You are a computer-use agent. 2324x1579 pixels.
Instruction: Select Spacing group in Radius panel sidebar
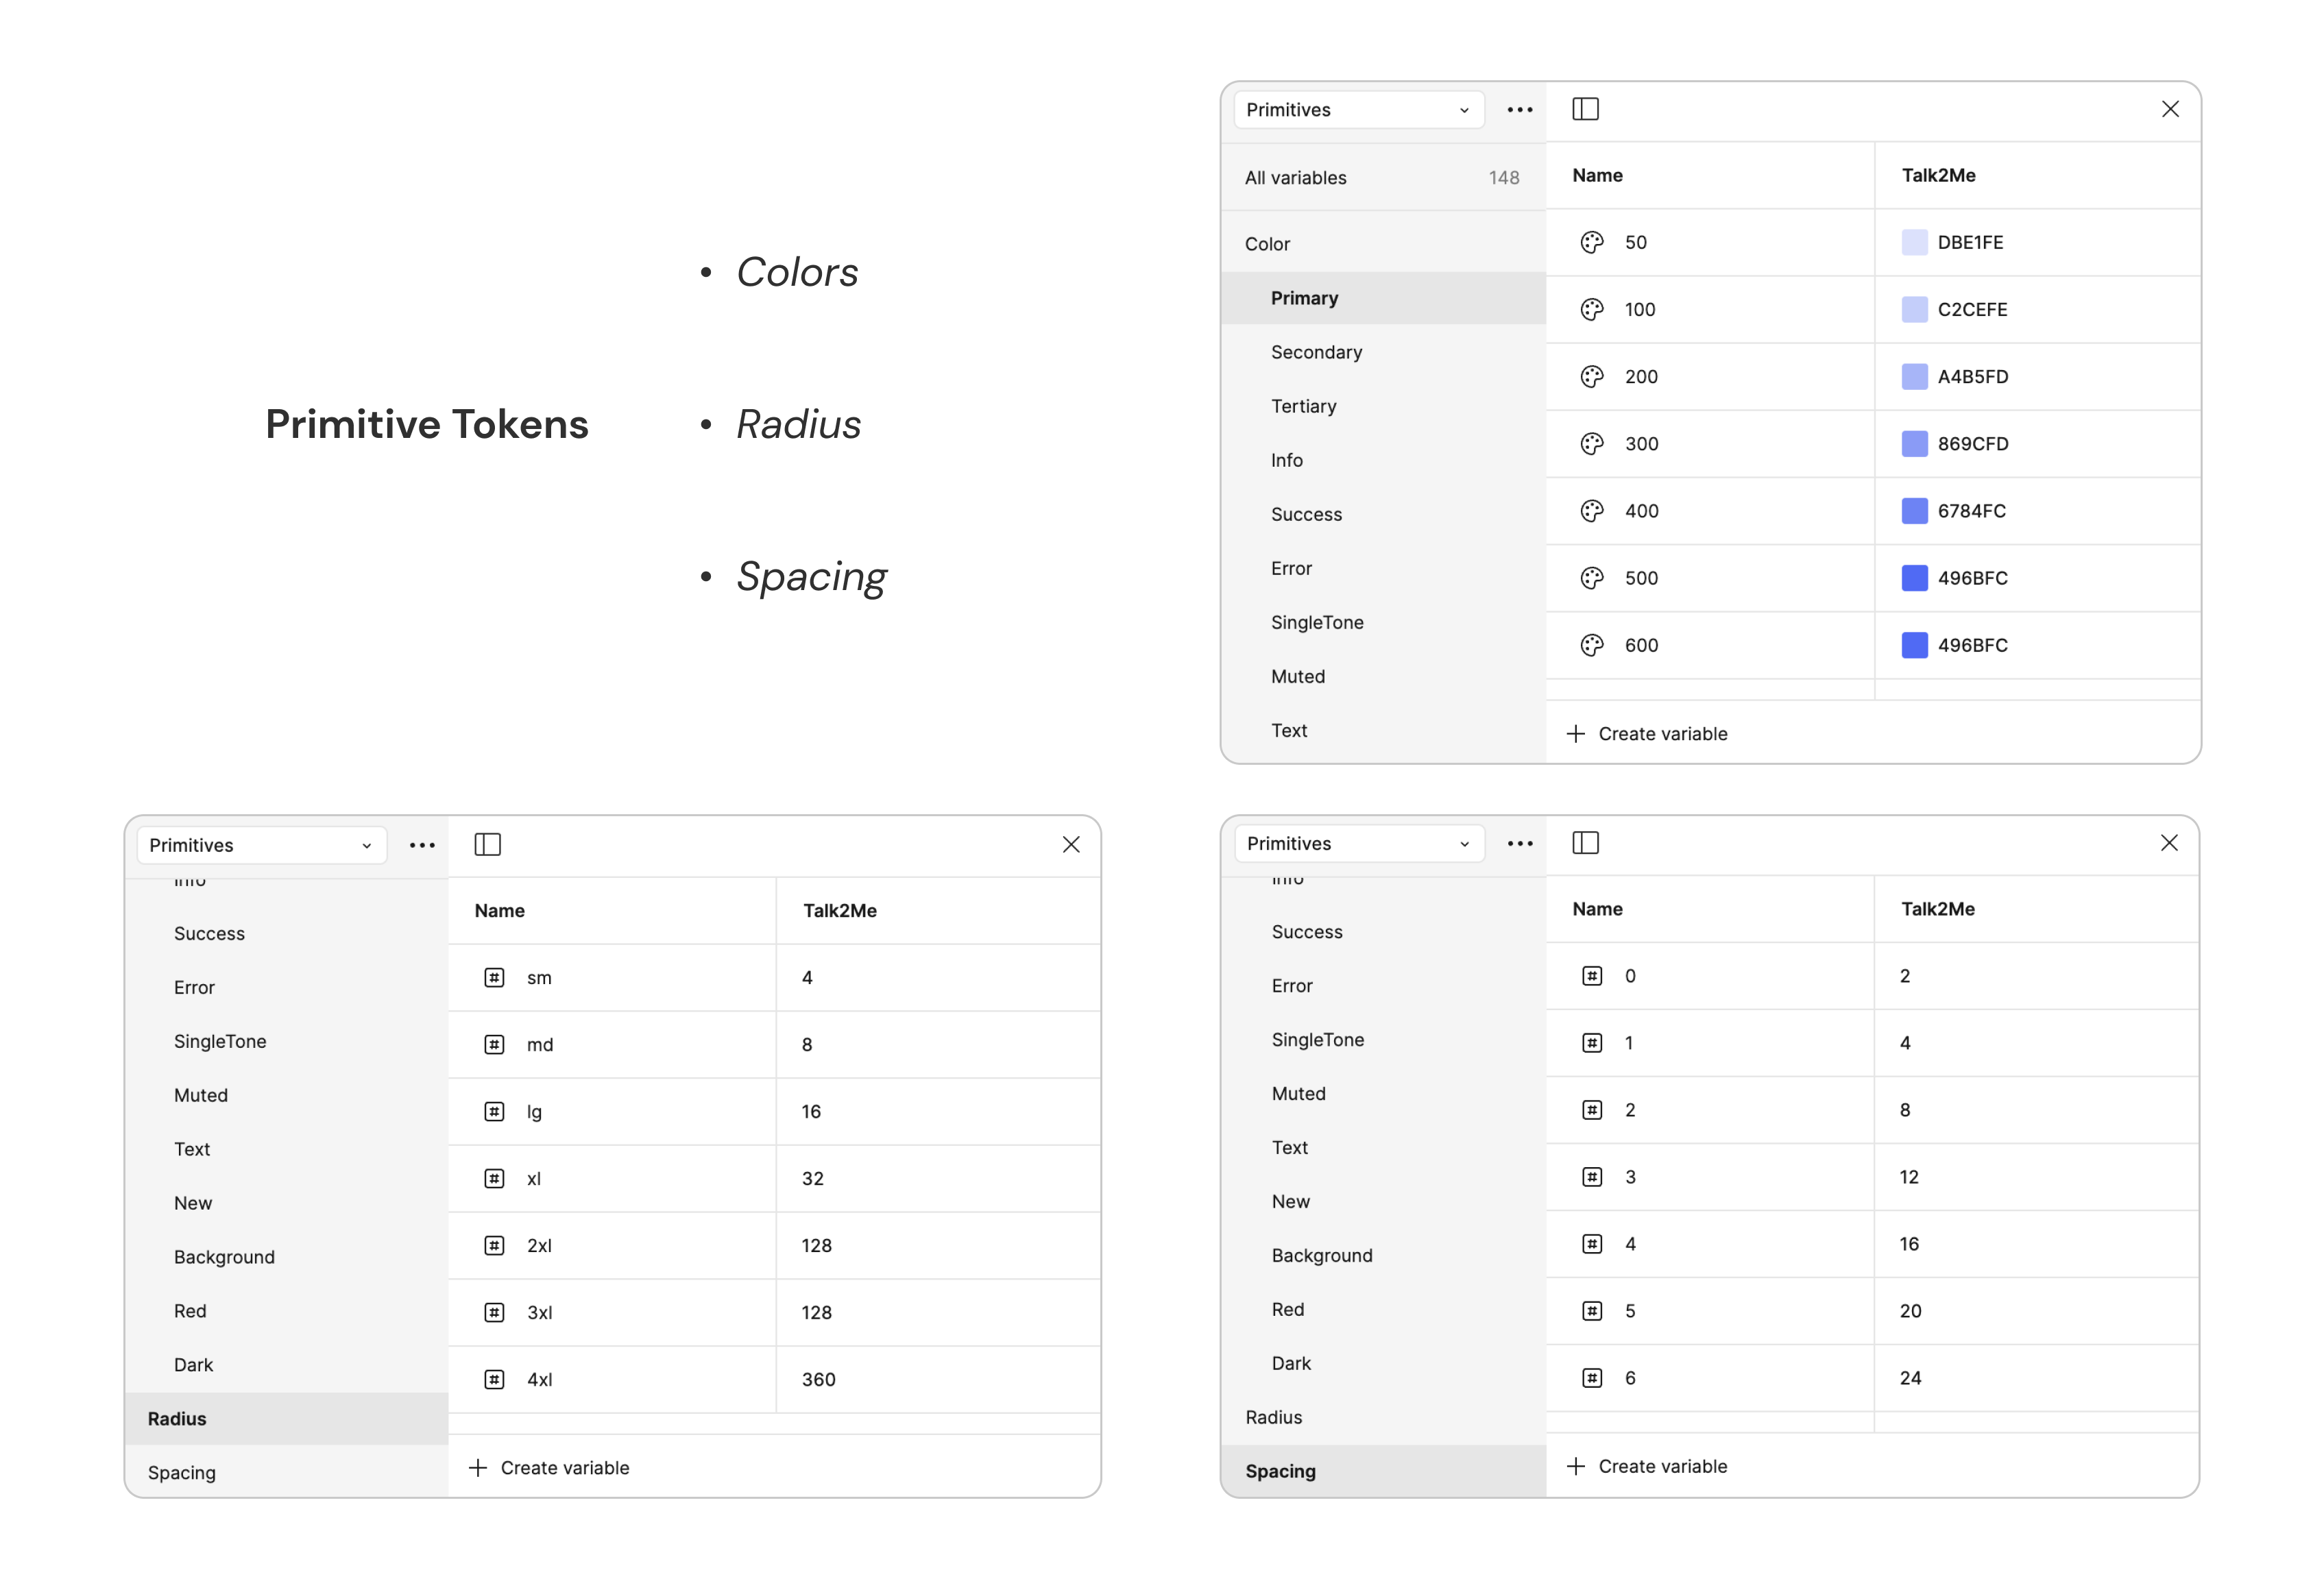pyautogui.click(x=286, y=1472)
